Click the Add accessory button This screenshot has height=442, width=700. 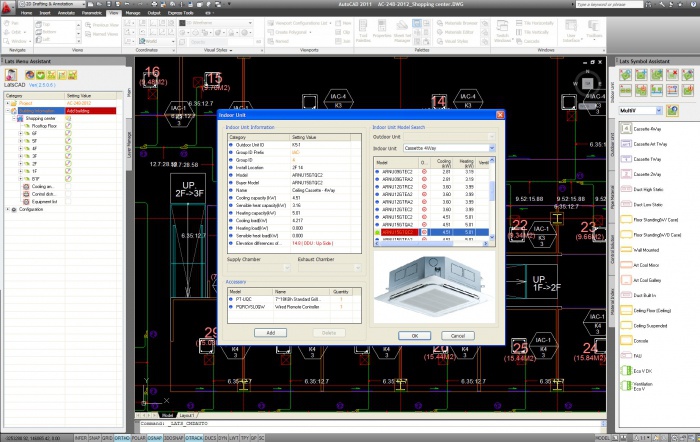pos(271,333)
